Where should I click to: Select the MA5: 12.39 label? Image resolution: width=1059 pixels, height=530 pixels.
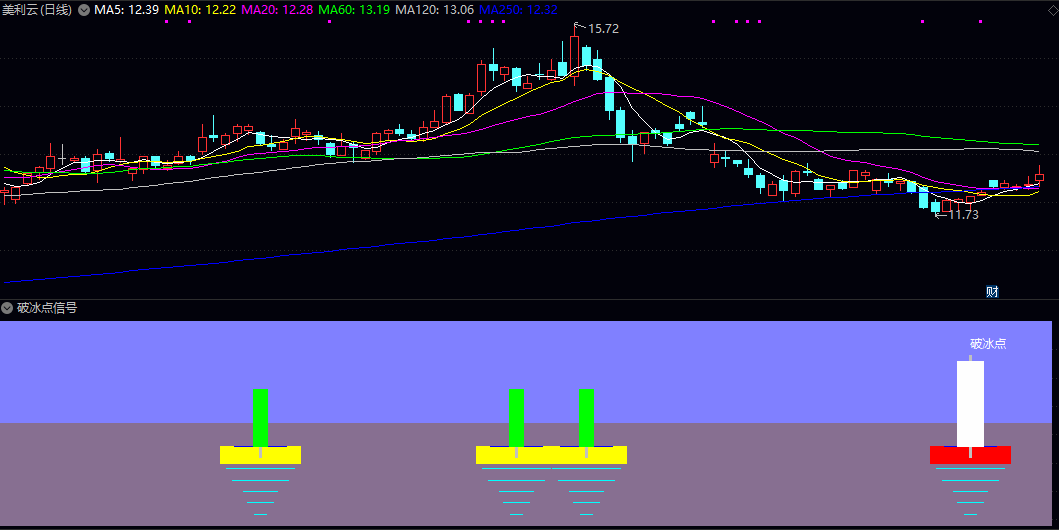tap(126, 10)
